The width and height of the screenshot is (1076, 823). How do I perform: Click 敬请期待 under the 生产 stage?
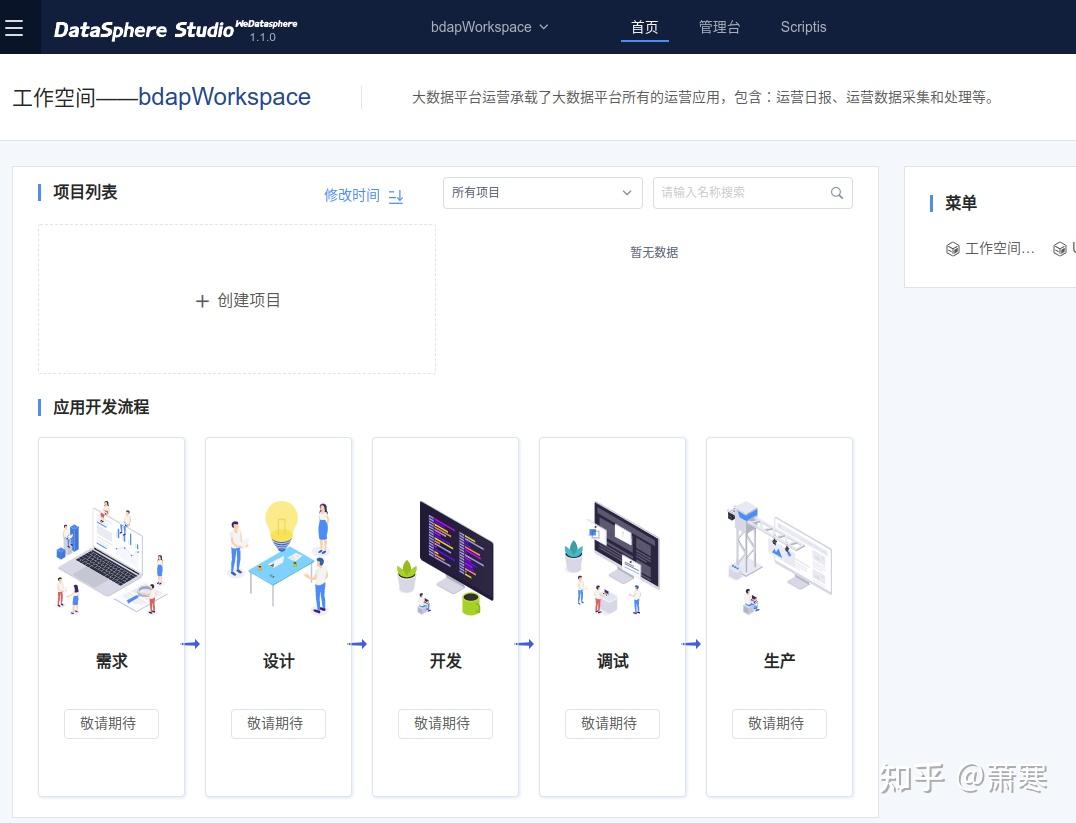778,723
